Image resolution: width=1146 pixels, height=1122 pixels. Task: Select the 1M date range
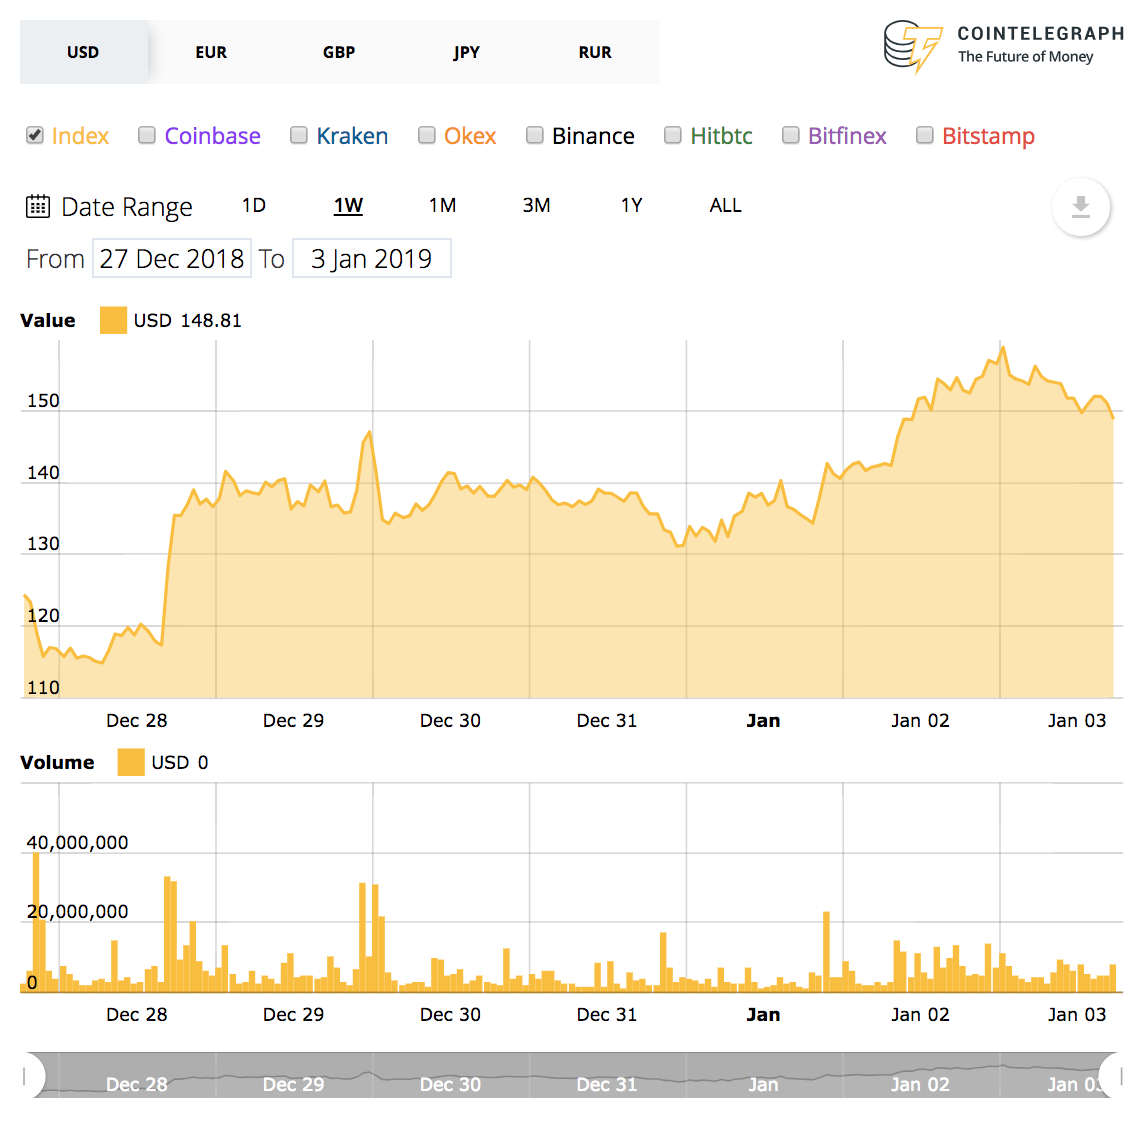[x=442, y=205]
